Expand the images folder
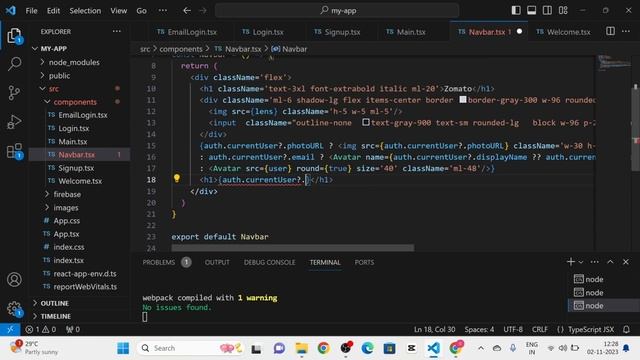 click(x=47, y=207)
